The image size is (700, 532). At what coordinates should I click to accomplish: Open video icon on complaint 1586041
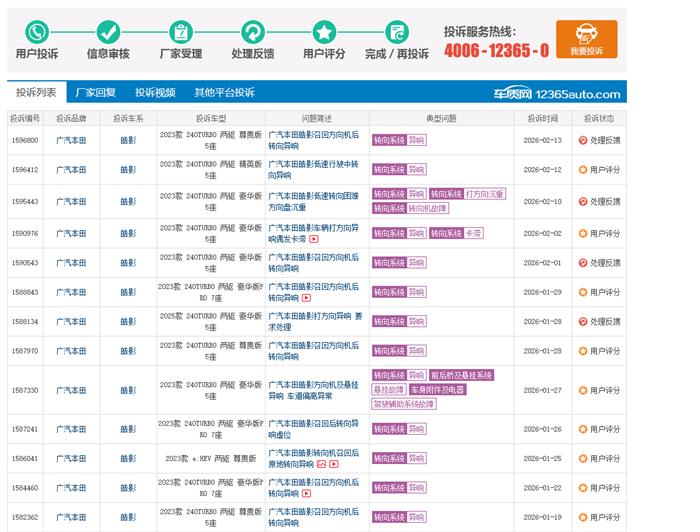(x=332, y=465)
